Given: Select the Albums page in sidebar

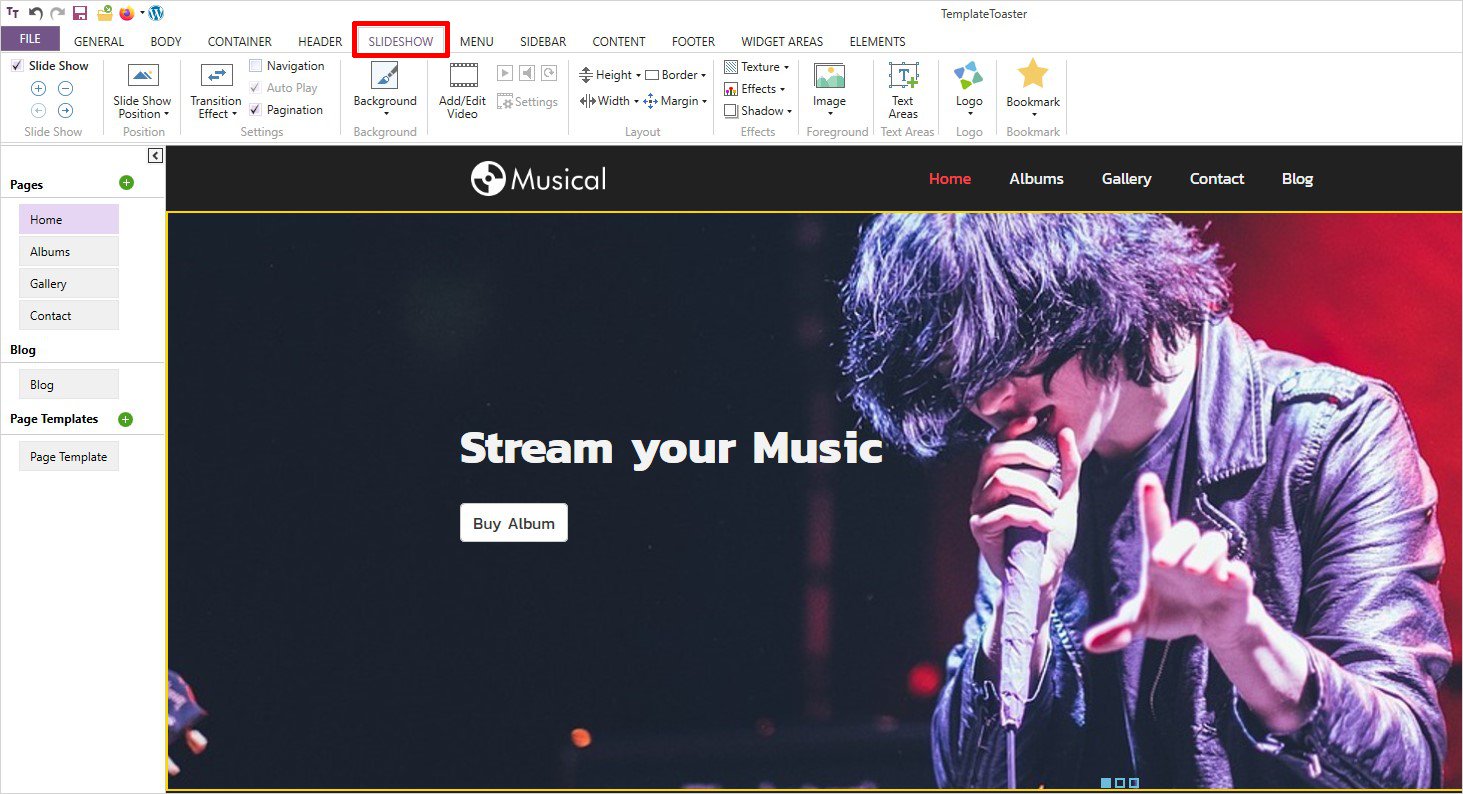Looking at the screenshot, I should pos(68,252).
